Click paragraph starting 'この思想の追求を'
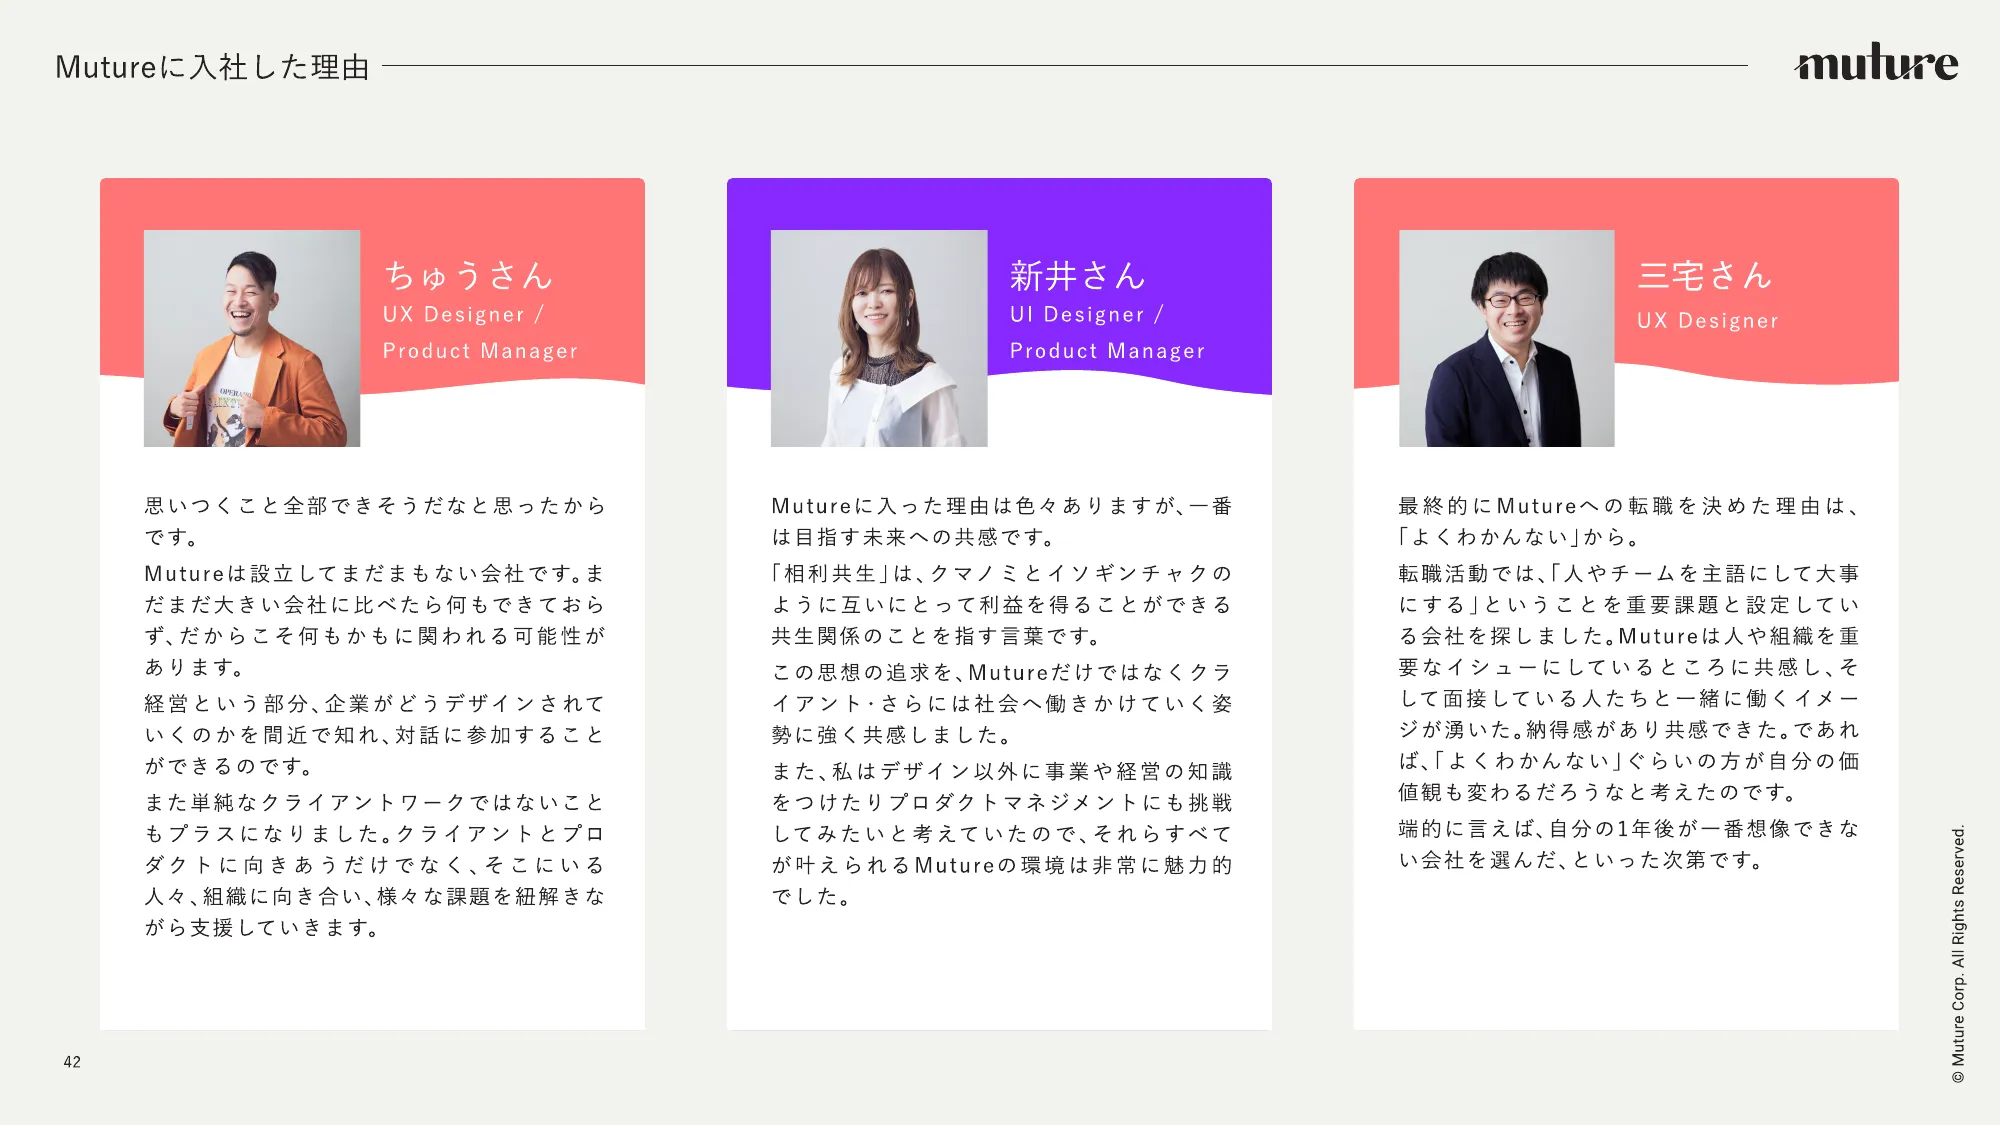The height and width of the screenshot is (1125, 2000). coord(1002,703)
